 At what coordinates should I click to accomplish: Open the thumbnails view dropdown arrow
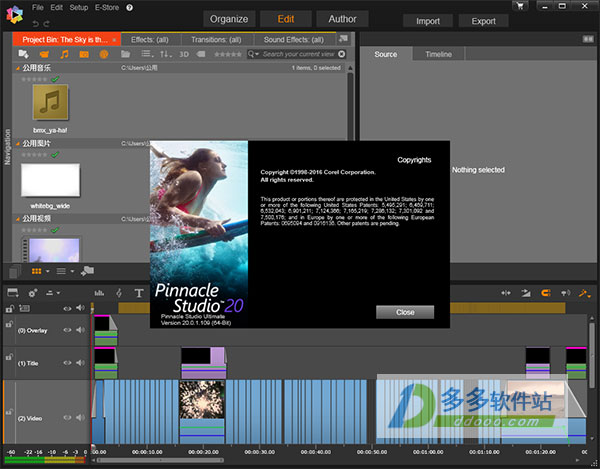47,271
